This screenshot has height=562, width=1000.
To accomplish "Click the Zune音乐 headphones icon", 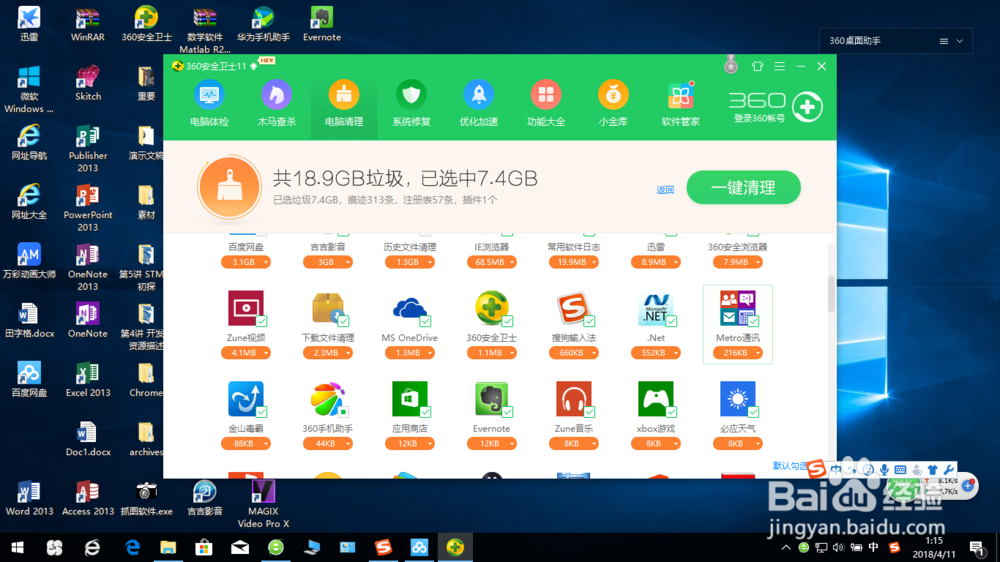I will pos(573,399).
